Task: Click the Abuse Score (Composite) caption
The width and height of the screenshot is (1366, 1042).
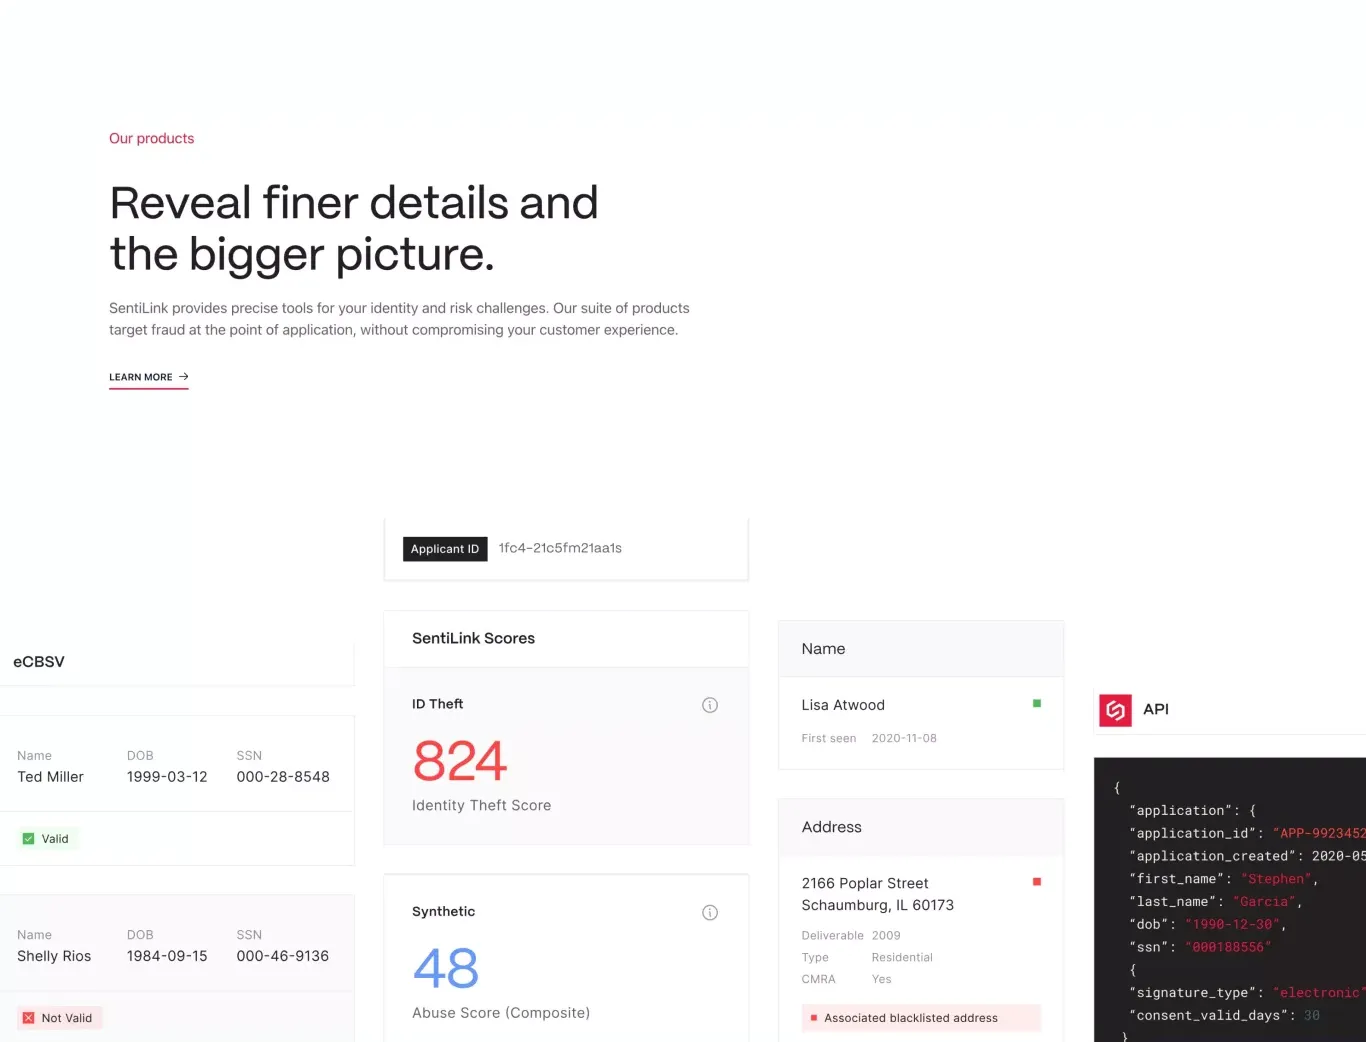Action: [501, 1013]
